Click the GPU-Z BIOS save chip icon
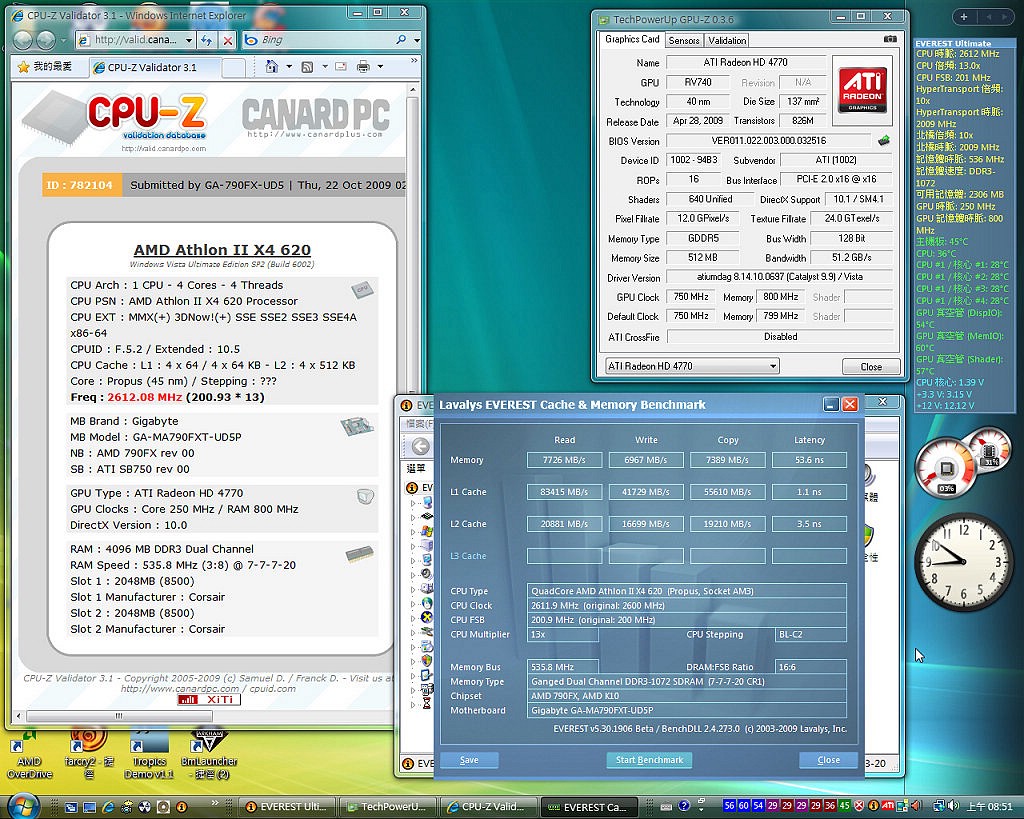Screen dimensions: 1024x819 point(884,140)
